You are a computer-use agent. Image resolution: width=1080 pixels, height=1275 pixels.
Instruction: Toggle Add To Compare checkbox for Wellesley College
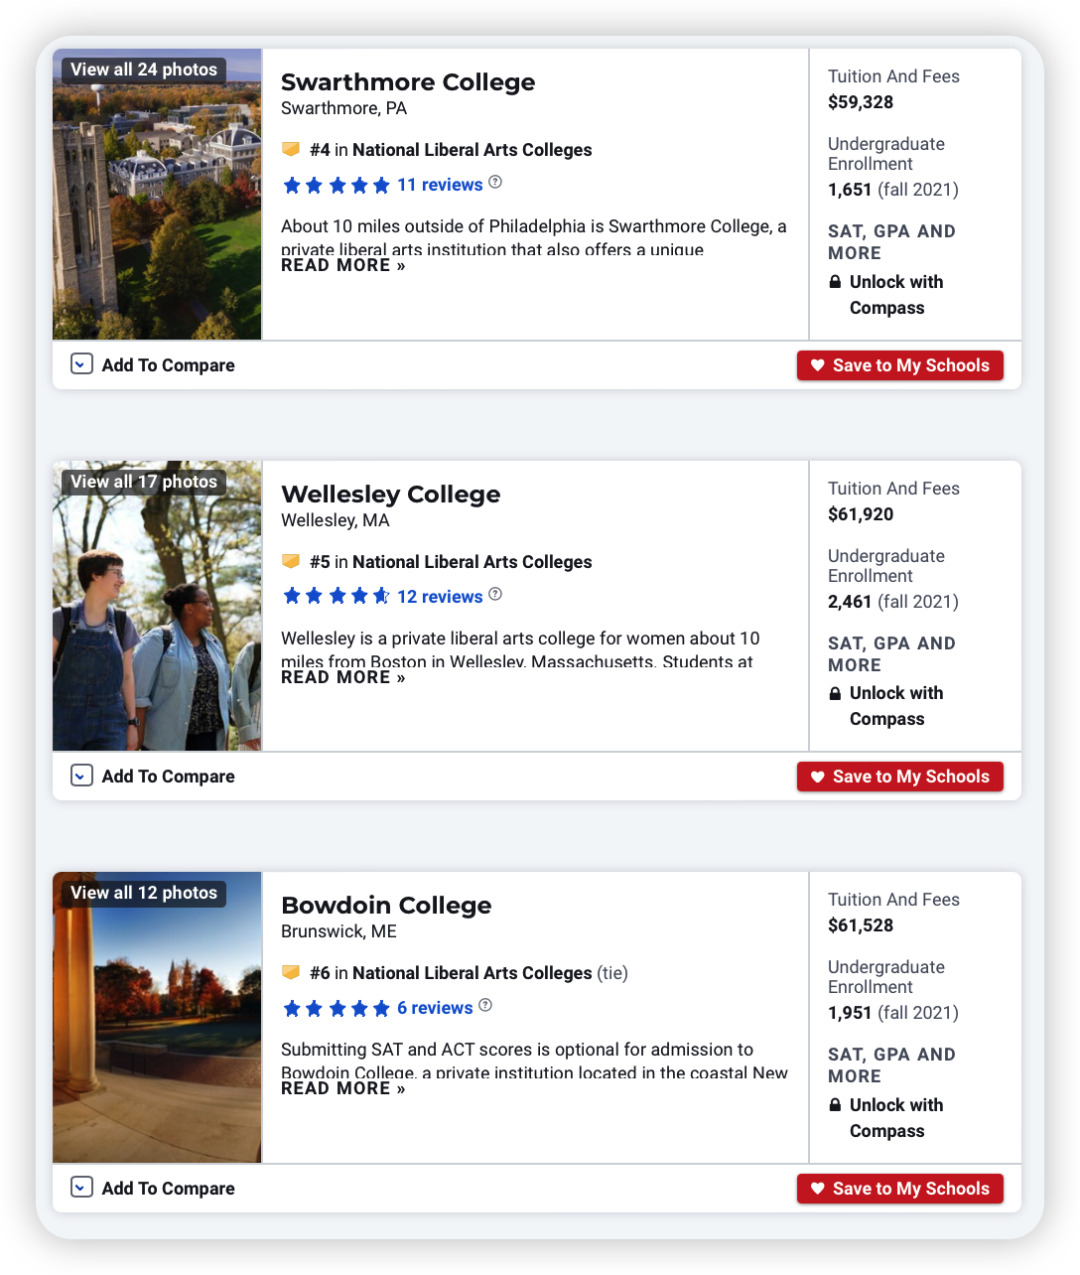(82, 776)
